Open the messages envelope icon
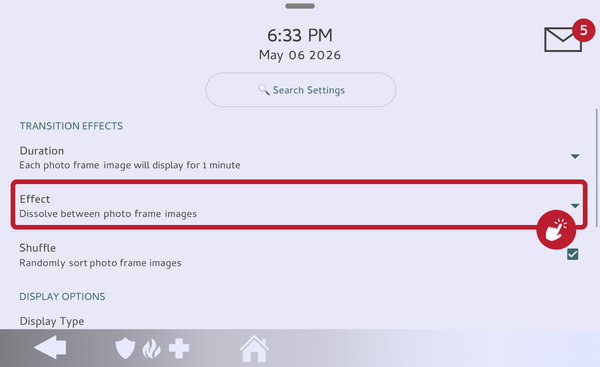The image size is (600, 367). tap(562, 39)
